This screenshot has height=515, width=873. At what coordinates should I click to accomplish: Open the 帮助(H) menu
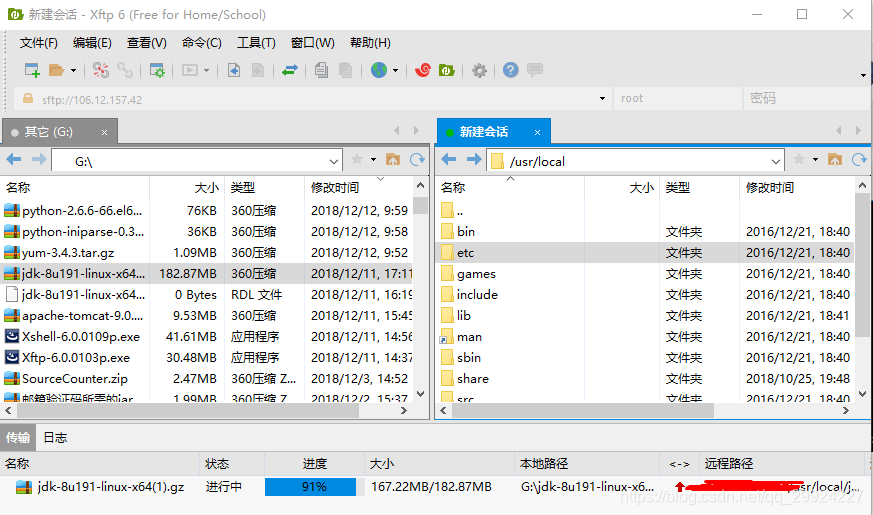pos(370,43)
